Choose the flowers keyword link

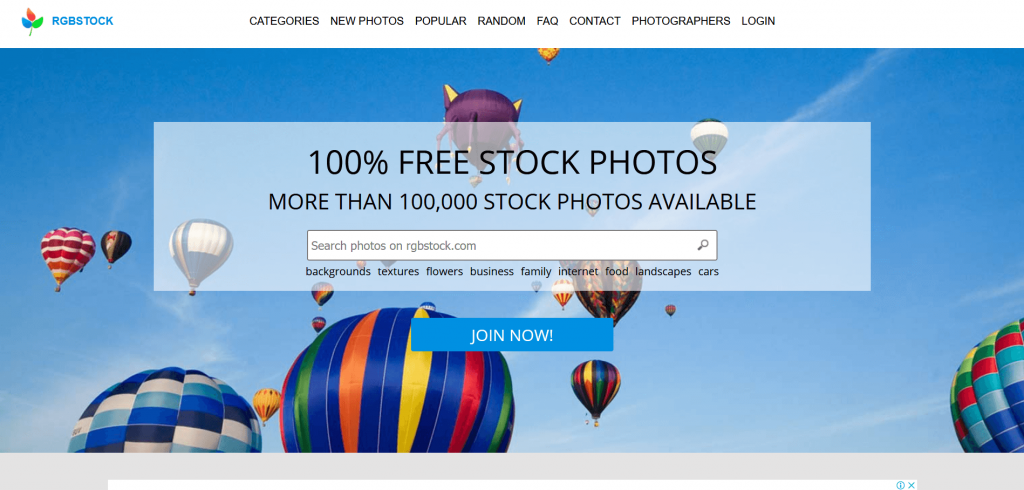pyautogui.click(x=445, y=271)
